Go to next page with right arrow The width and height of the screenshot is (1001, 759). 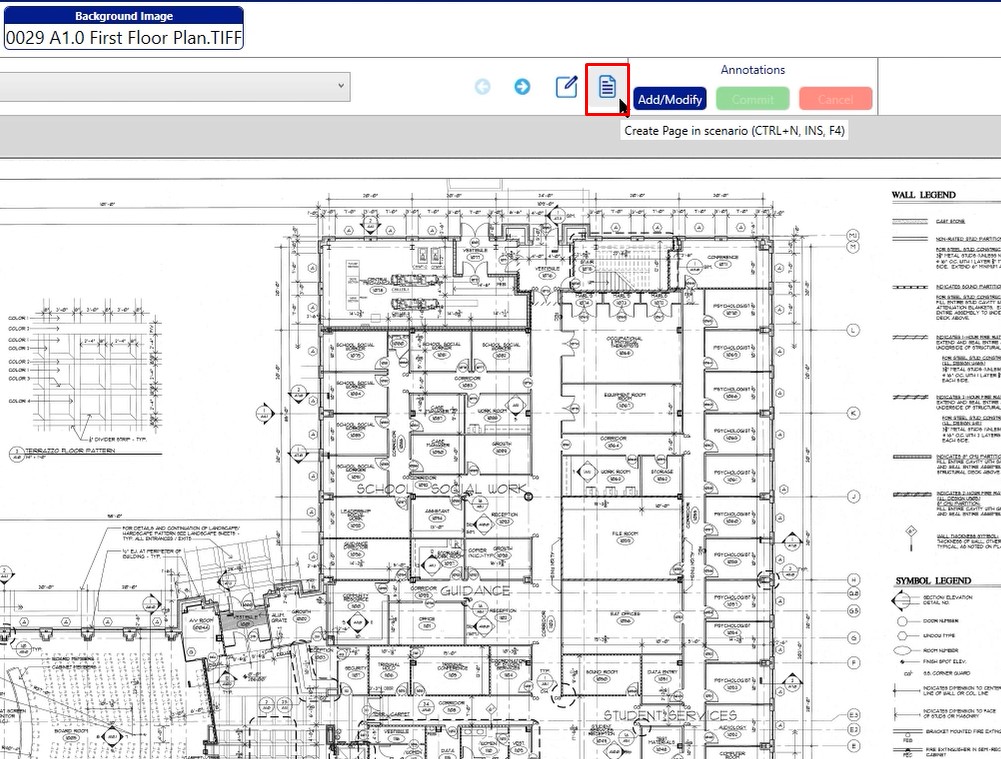tap(522, 87)
